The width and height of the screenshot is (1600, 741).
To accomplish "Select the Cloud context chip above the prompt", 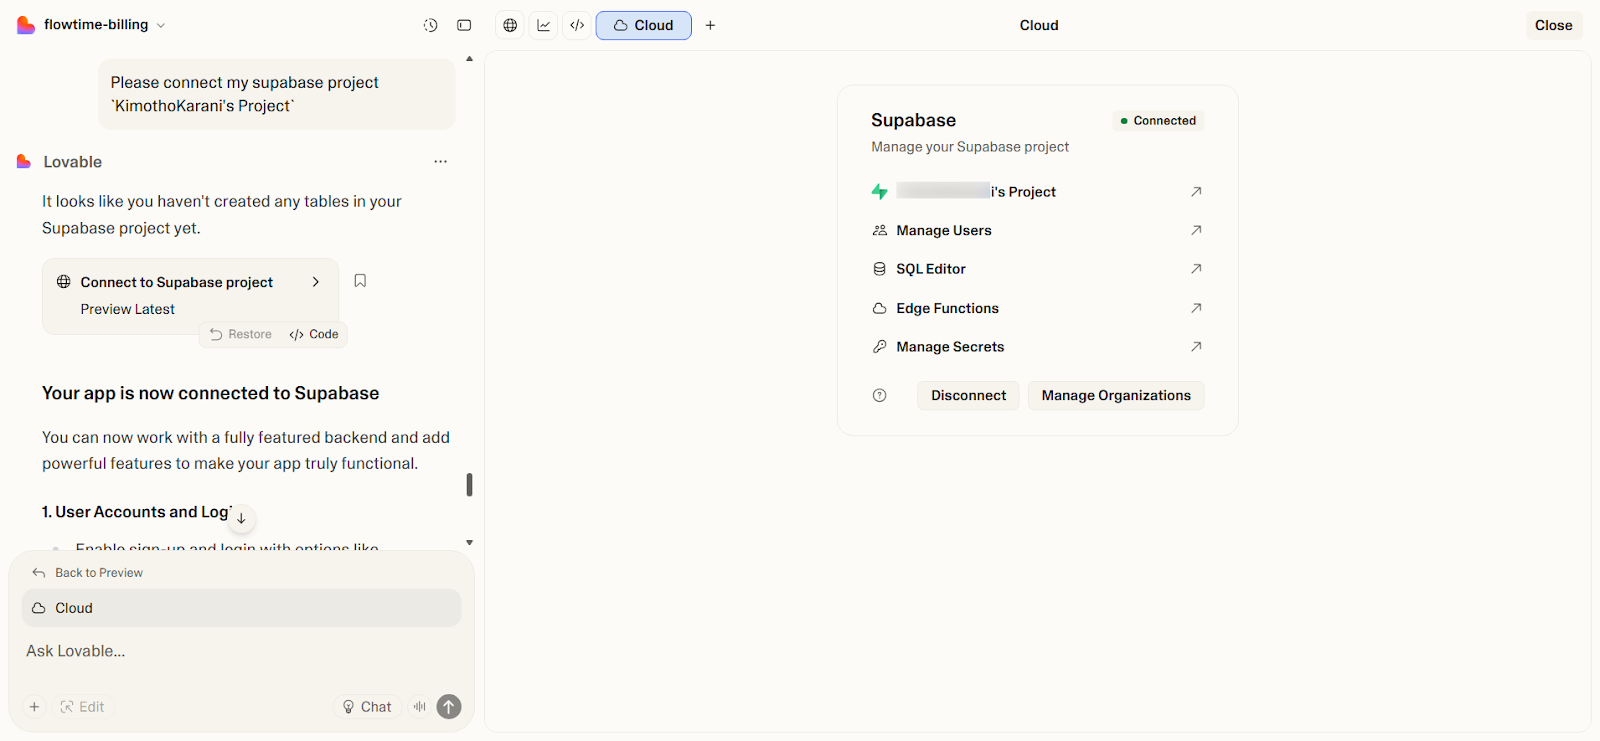I will tap(242, 608).
